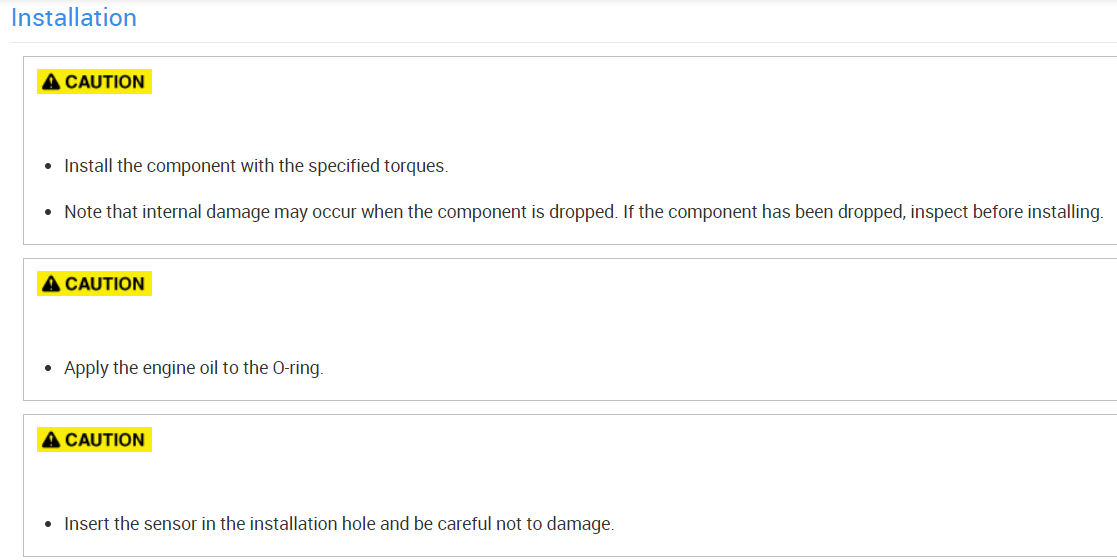
Task: Click the text 'Install the component with the specified torques'
Action: [255, 166]
